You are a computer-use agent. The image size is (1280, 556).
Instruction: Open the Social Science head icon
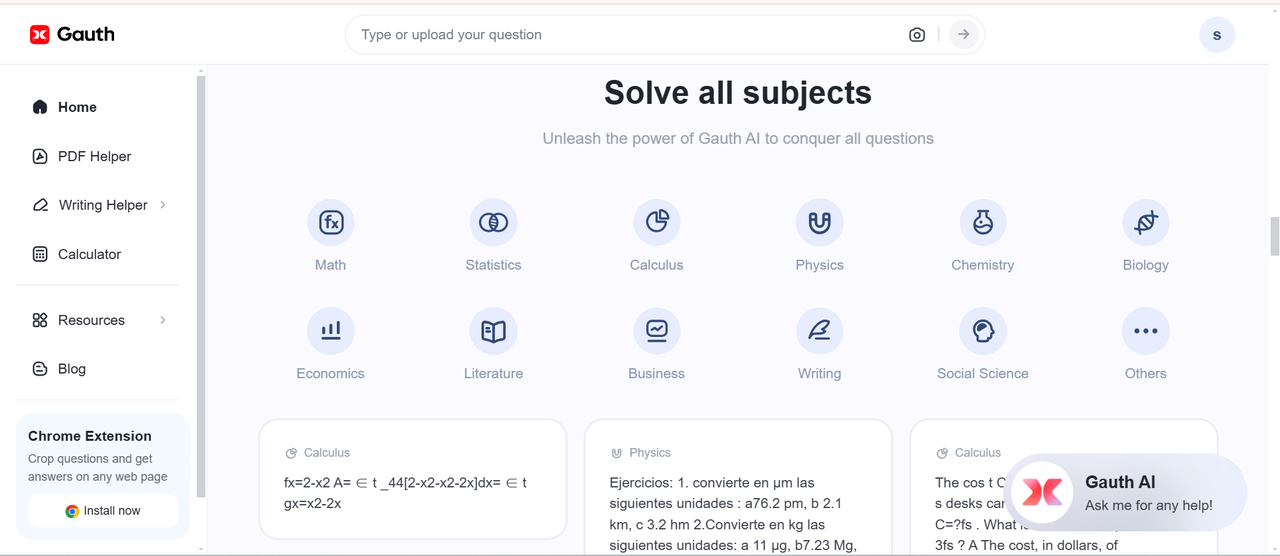click(x=983, y=331)
